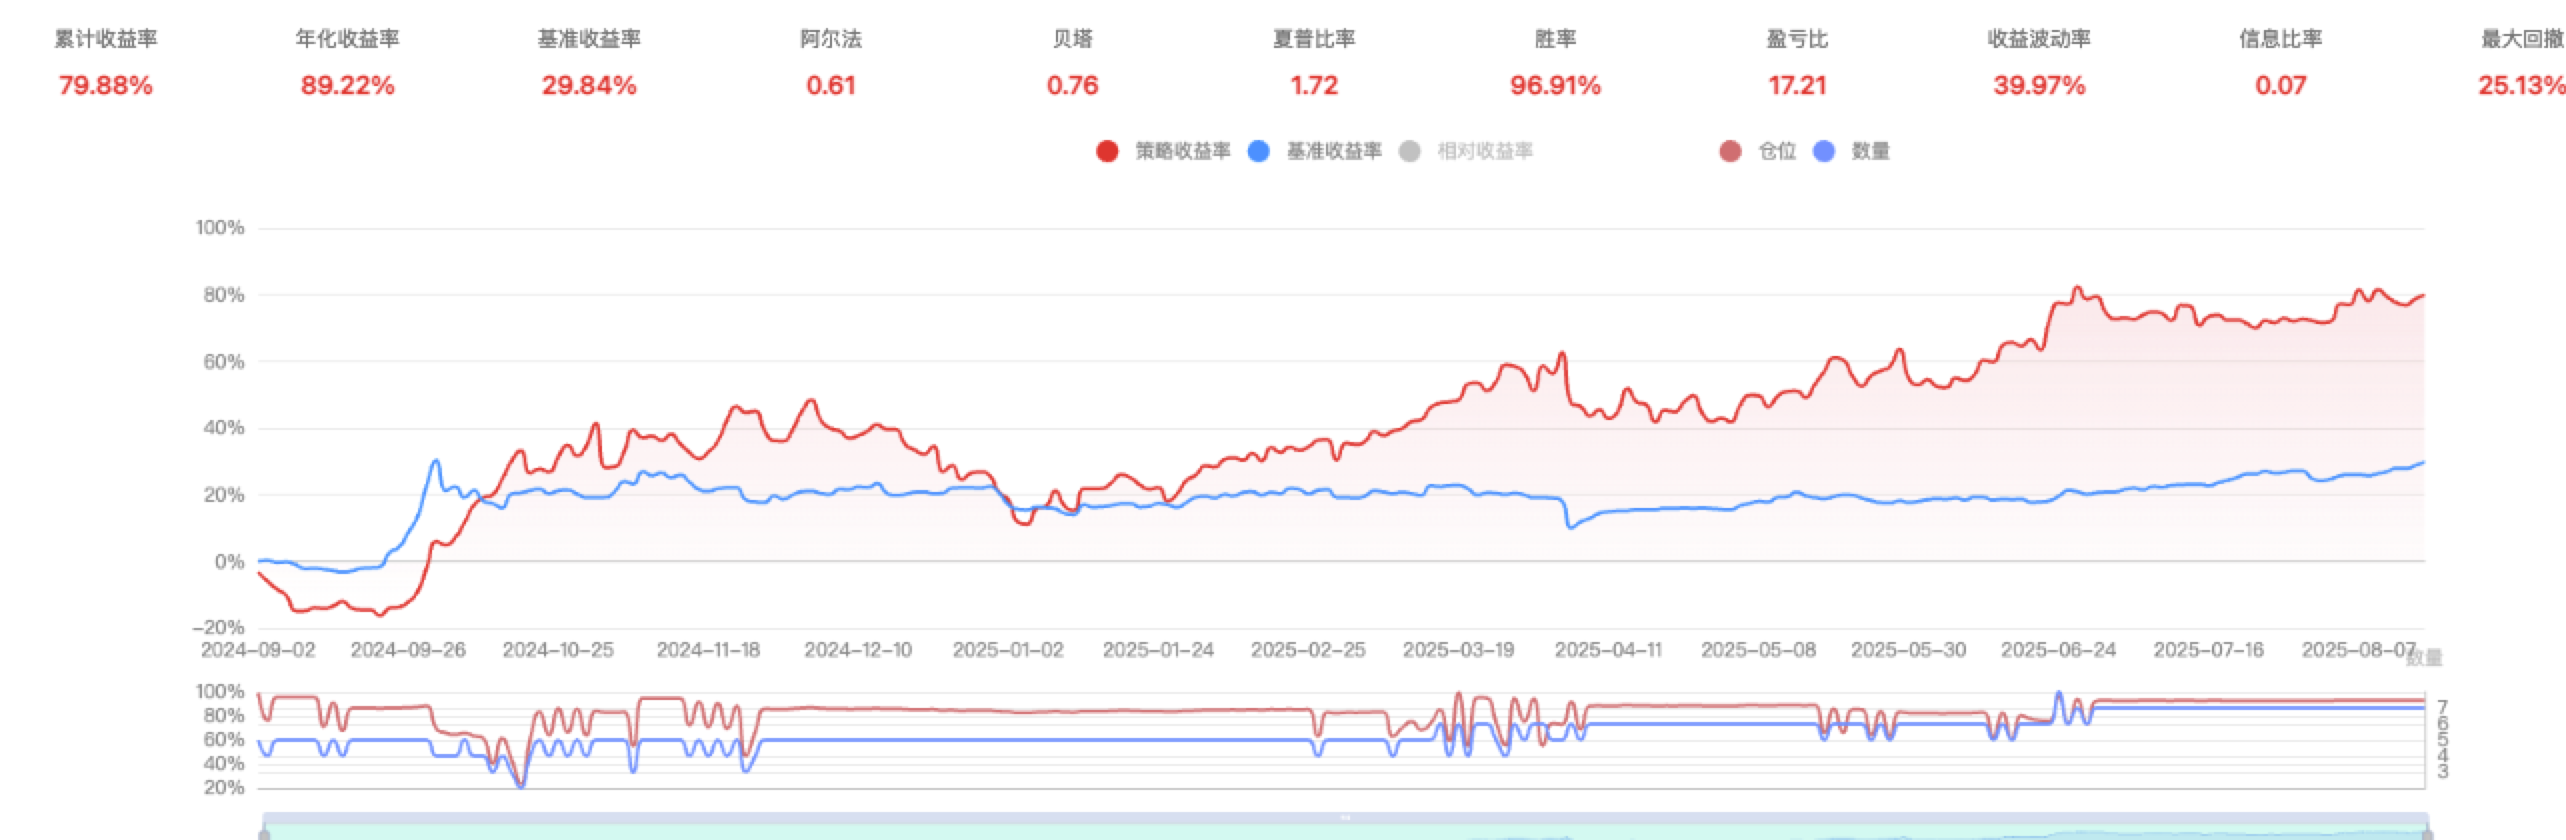The height and width of the screenshot is (840, 2566).
Task: Enable the greyed-out 相对收益率 series label
Action: 1485,151
